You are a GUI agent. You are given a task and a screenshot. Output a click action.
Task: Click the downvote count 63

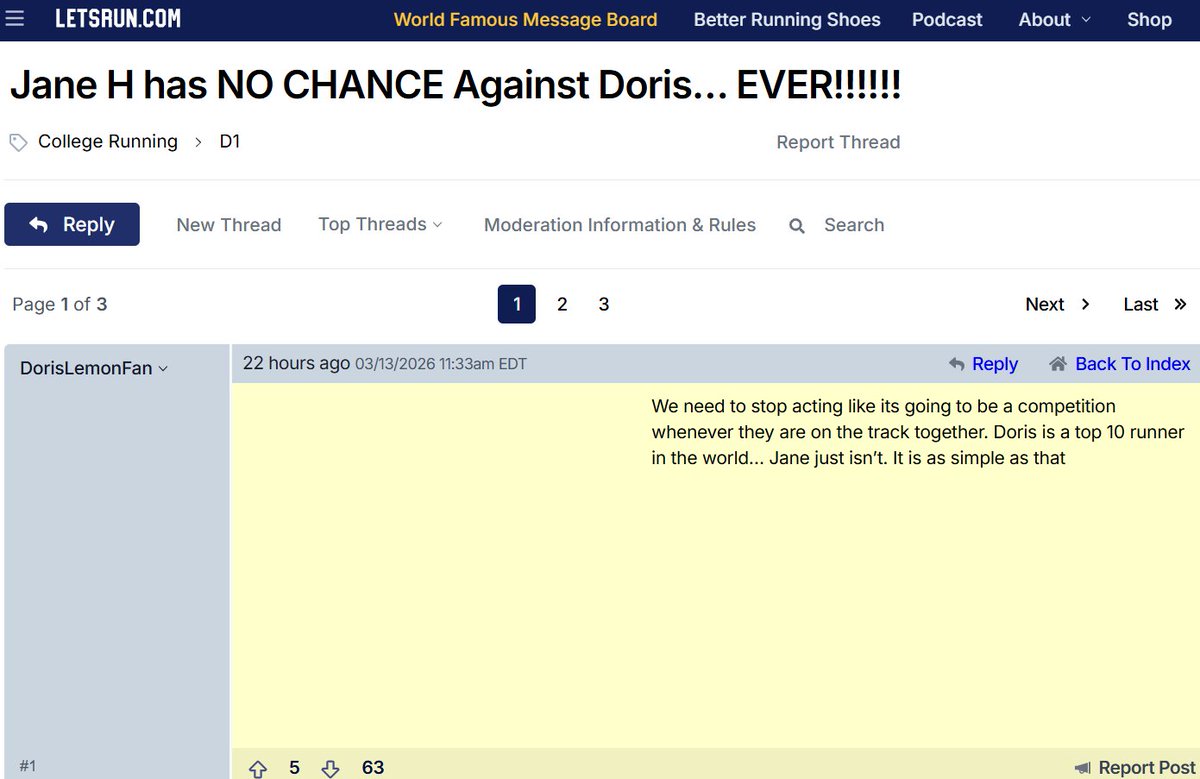click(x=373, y=768)
